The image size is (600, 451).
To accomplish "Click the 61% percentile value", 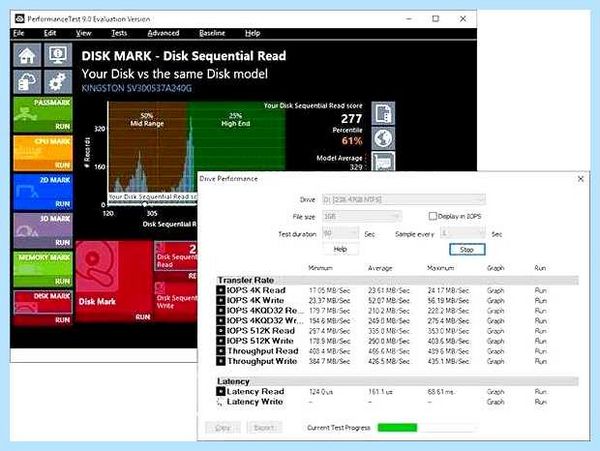I will point(352,141).
